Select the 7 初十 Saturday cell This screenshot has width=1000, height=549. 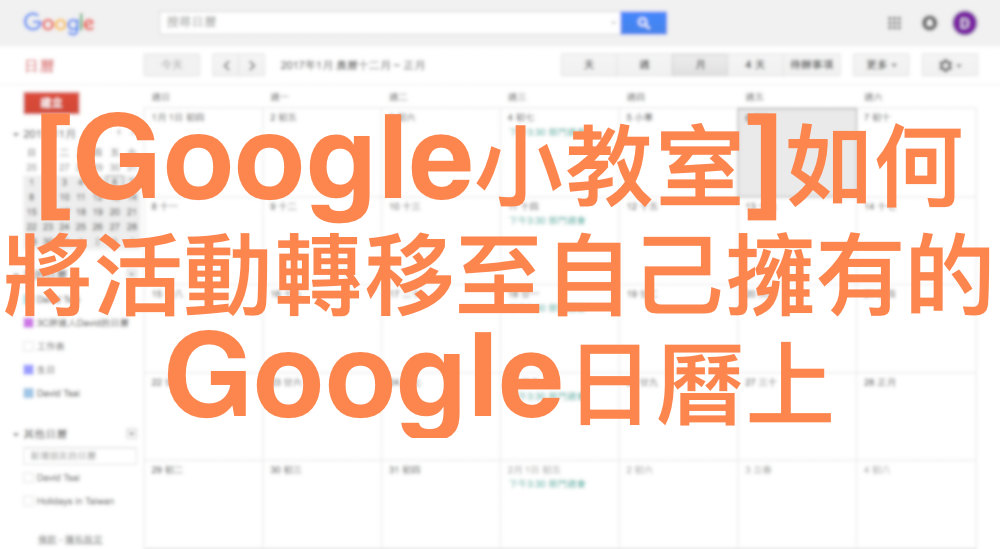[916, 153]
